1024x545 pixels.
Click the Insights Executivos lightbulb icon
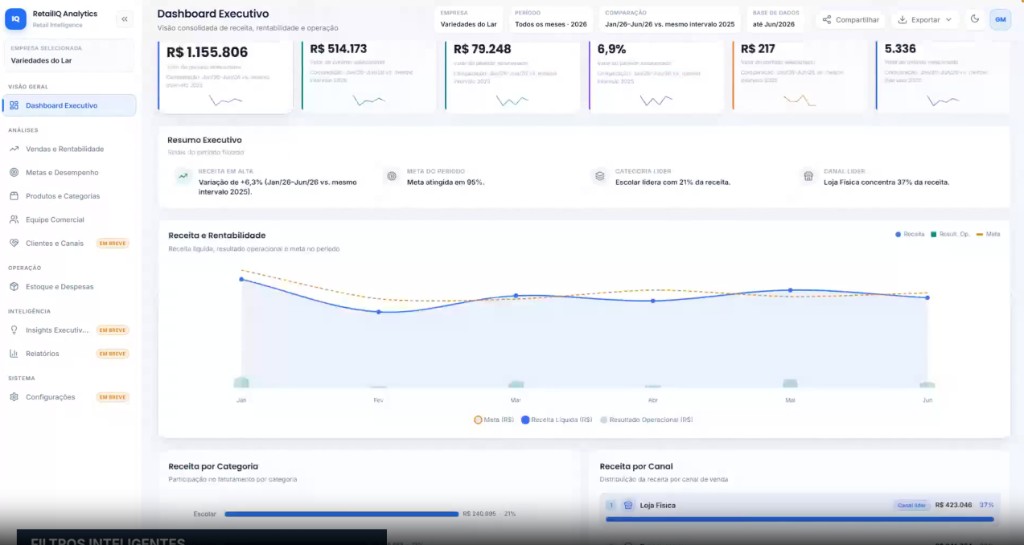(14, 330)
